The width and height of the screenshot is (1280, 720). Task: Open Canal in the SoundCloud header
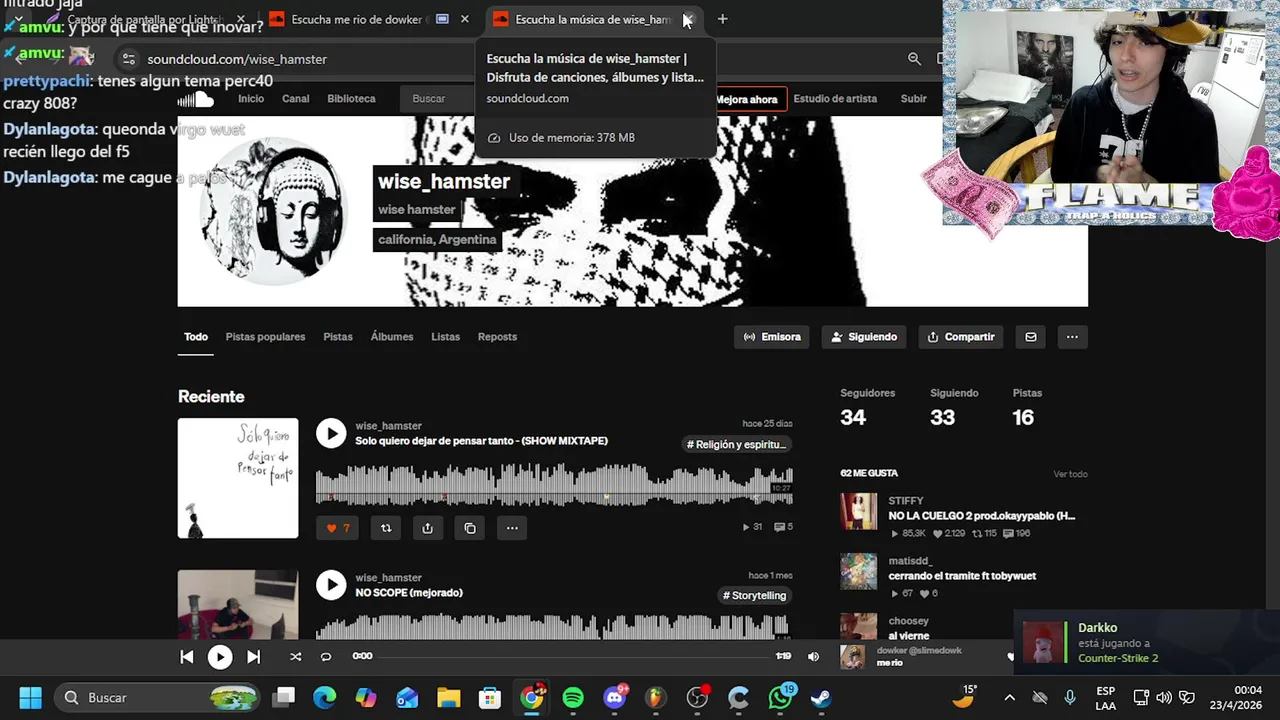pyautogui.click(x=296, y=99)
